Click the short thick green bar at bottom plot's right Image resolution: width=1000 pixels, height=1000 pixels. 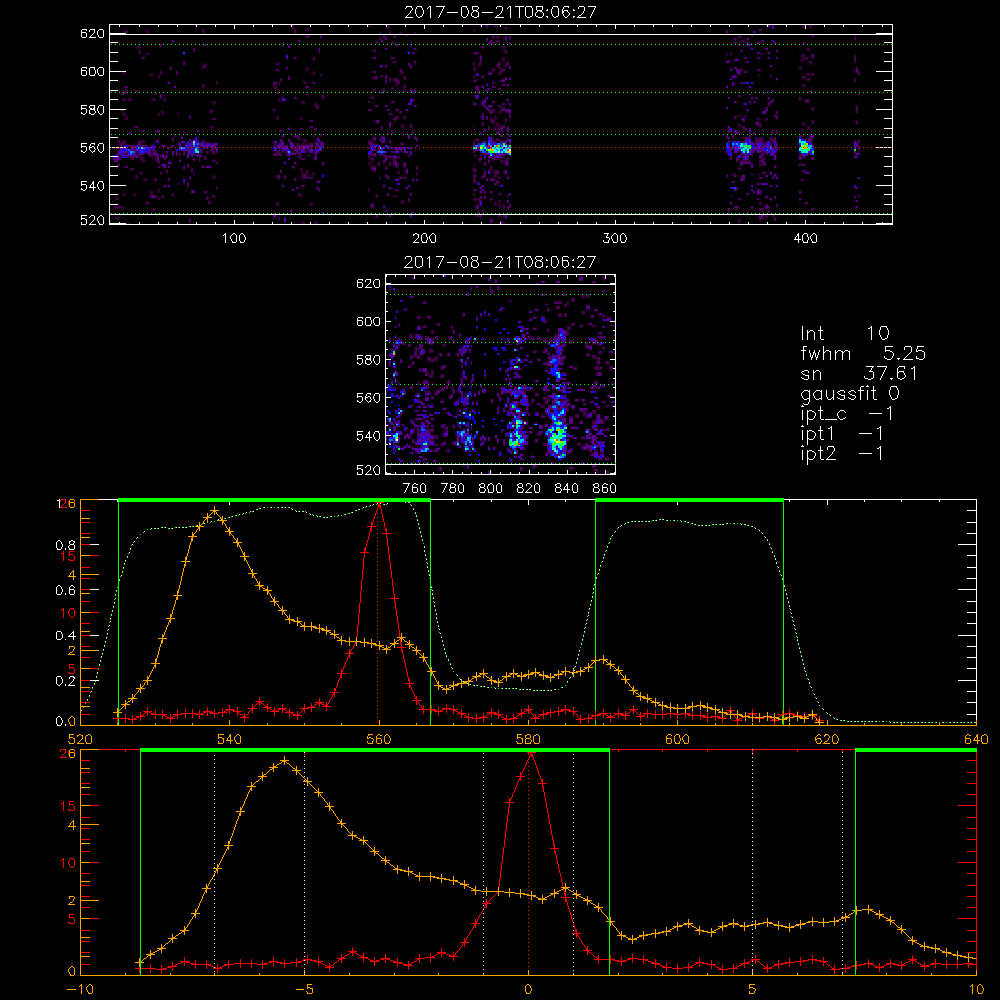[916, 750]
